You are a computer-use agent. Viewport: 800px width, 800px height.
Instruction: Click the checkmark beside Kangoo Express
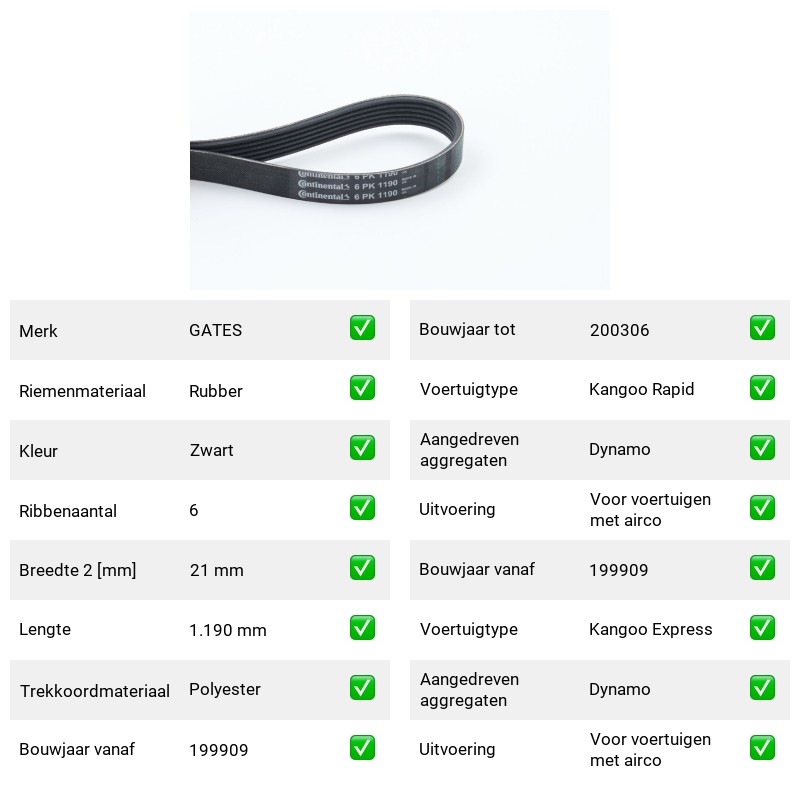(x=762, y=628)
